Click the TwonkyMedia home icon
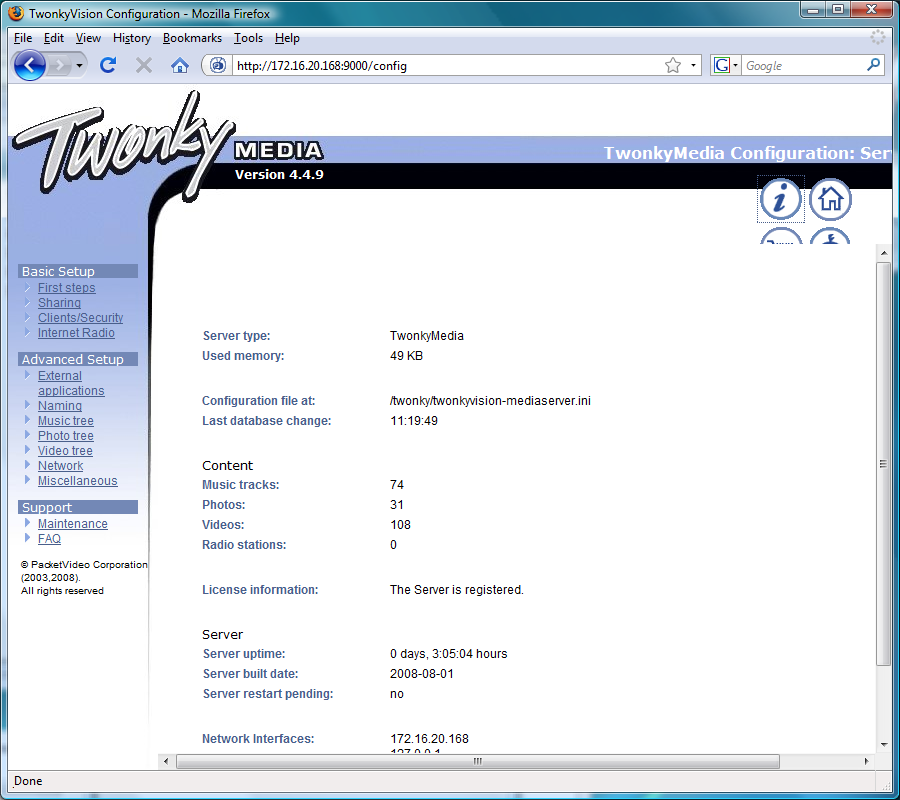This screenshot has width=900, height=800. pos(830,199)
